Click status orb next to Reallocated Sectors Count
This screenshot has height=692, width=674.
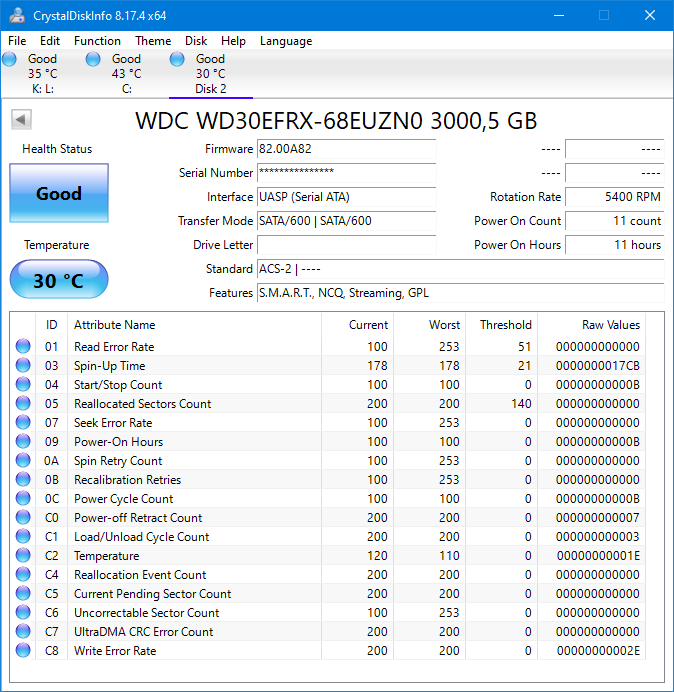click(23, 404)
